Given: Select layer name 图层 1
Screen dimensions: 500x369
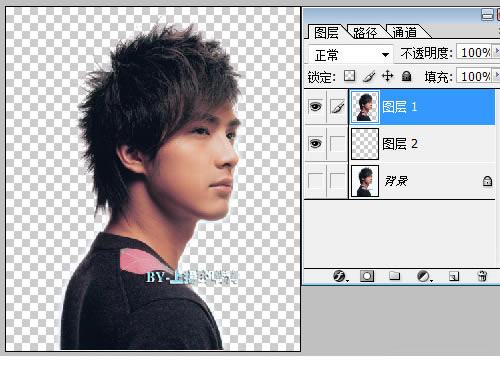Looking at the screenshot, I should click(399, 107).
